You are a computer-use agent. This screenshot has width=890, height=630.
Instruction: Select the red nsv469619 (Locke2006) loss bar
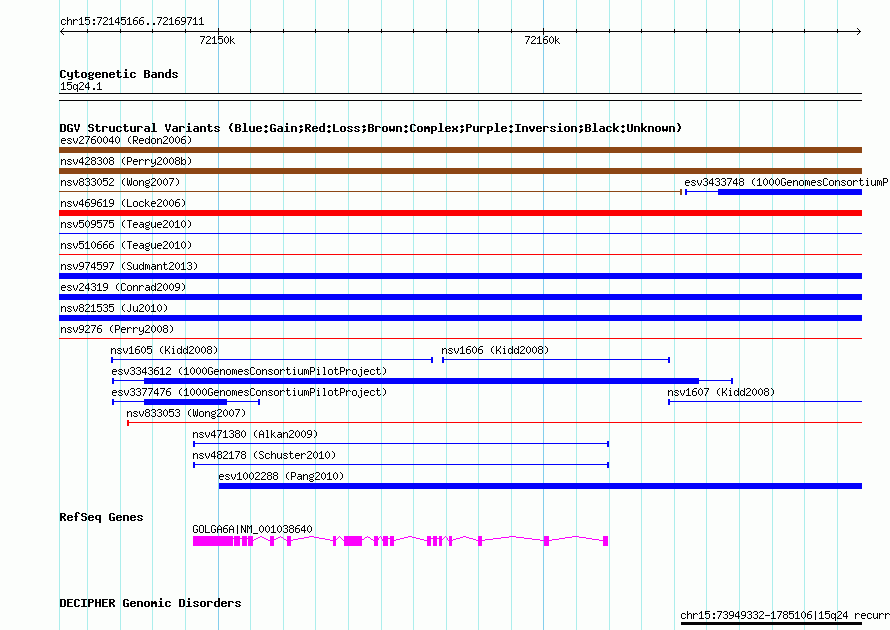coord(460,213)
